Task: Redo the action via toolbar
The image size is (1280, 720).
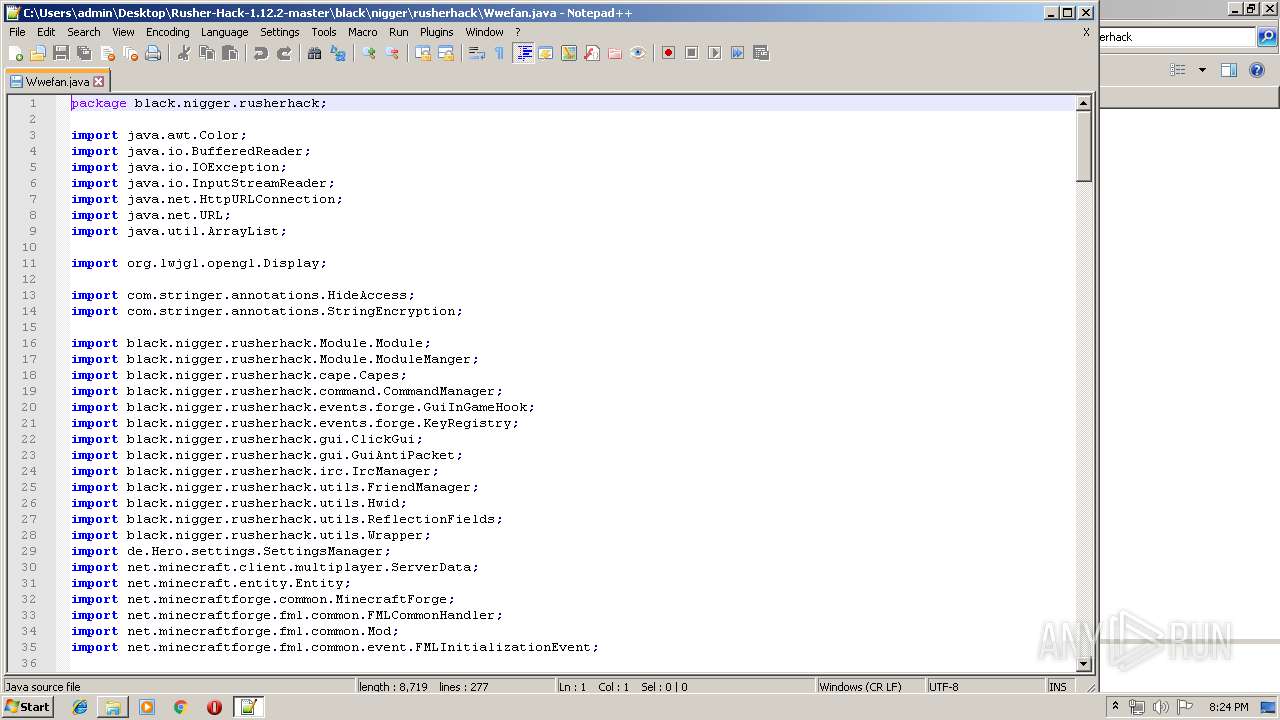Action: (284, 53)
